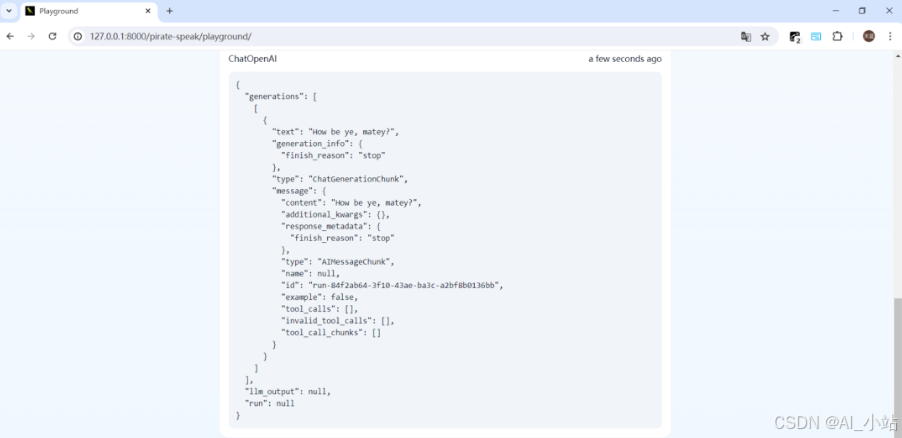The height and width of the screenshot is (438, 902).
Task: Click the vertical page scrollbar thumb
Action: (x=897, y=360)
